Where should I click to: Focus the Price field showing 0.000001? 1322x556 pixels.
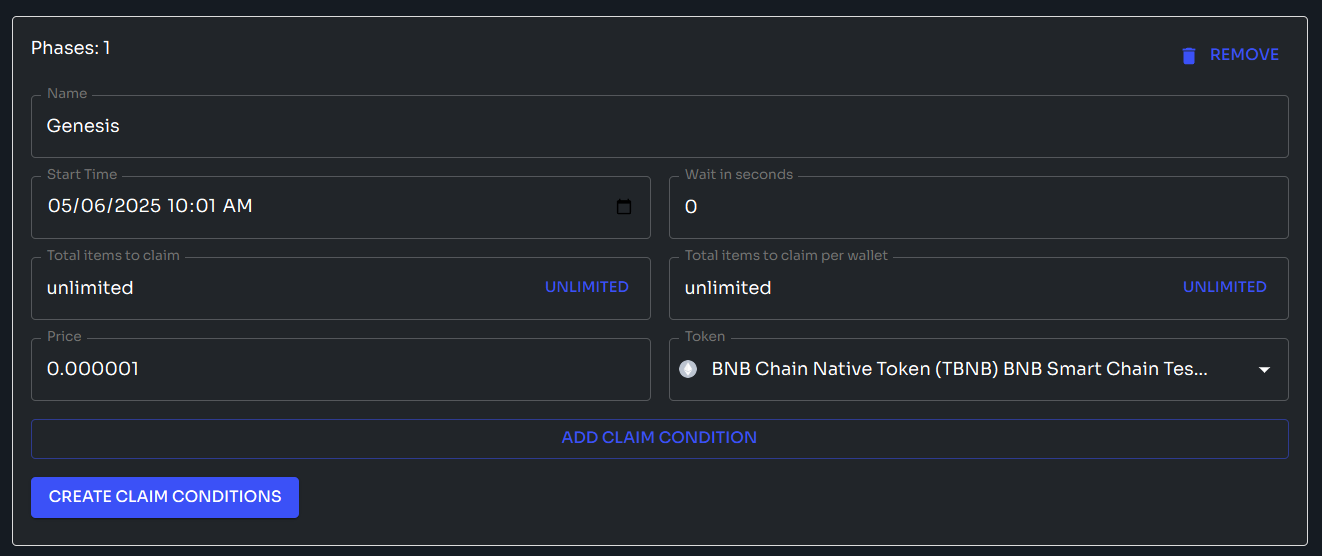pos(340,370)
